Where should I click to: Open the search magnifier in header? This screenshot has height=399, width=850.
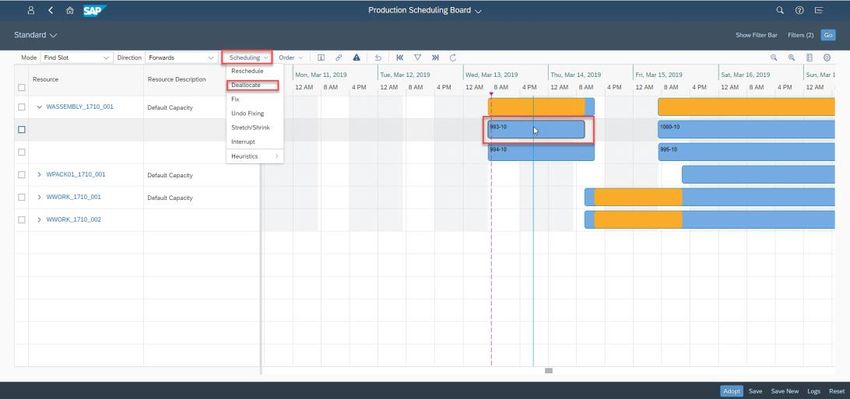click(x=780, y=10)
